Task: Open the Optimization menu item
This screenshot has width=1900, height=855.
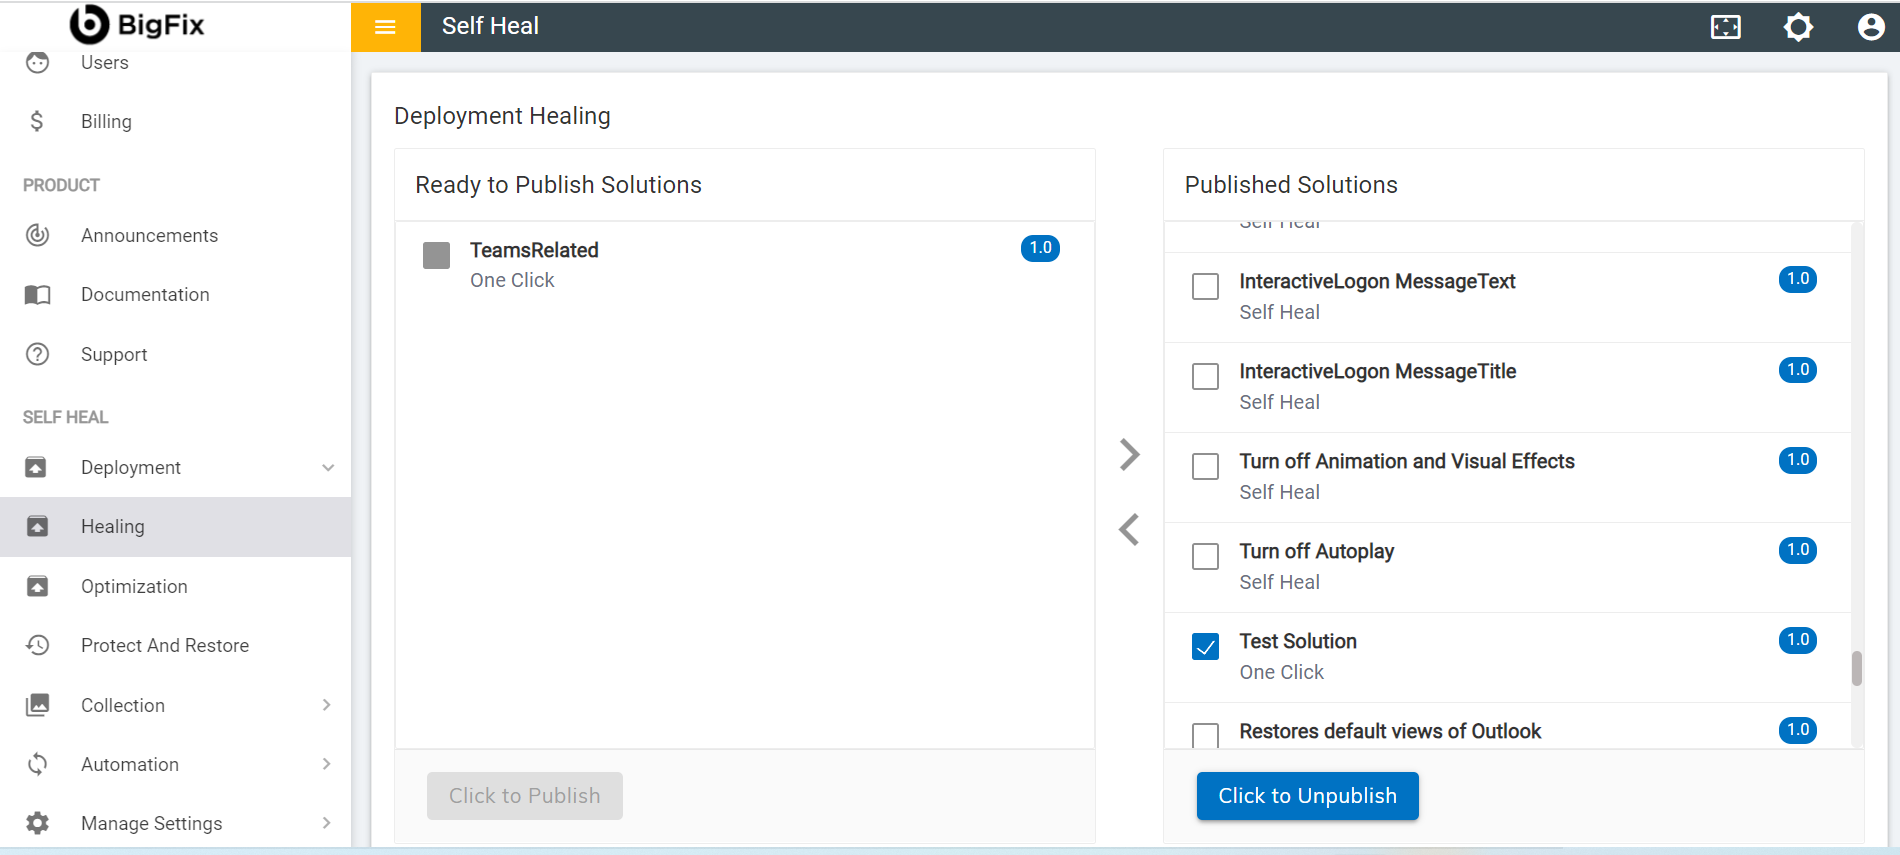Action: click(x=134, y=587)
